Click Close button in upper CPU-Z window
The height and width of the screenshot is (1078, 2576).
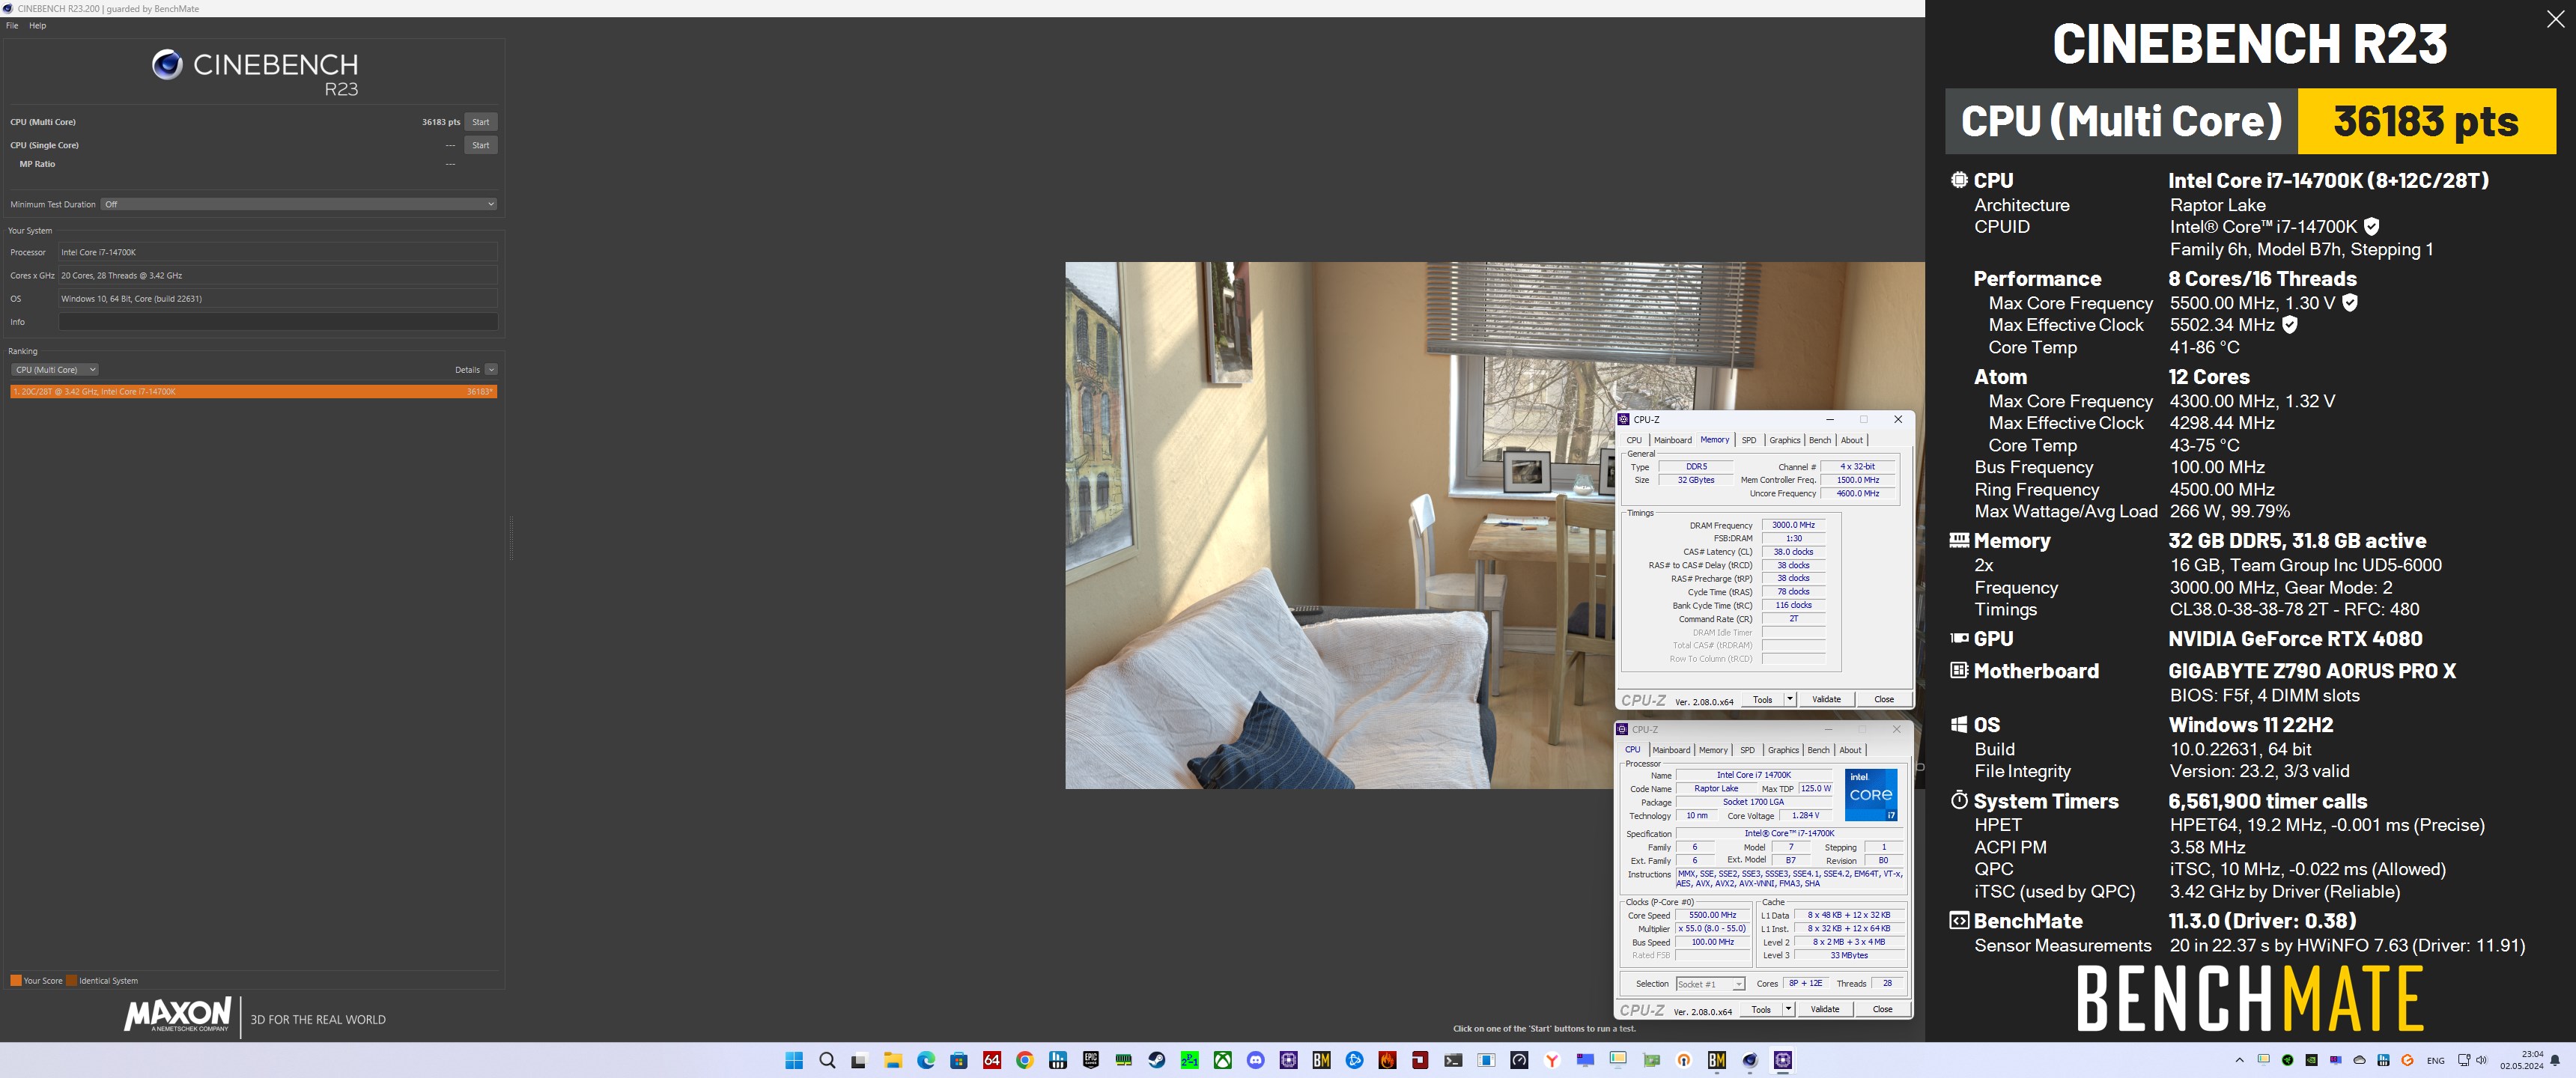1884,699
